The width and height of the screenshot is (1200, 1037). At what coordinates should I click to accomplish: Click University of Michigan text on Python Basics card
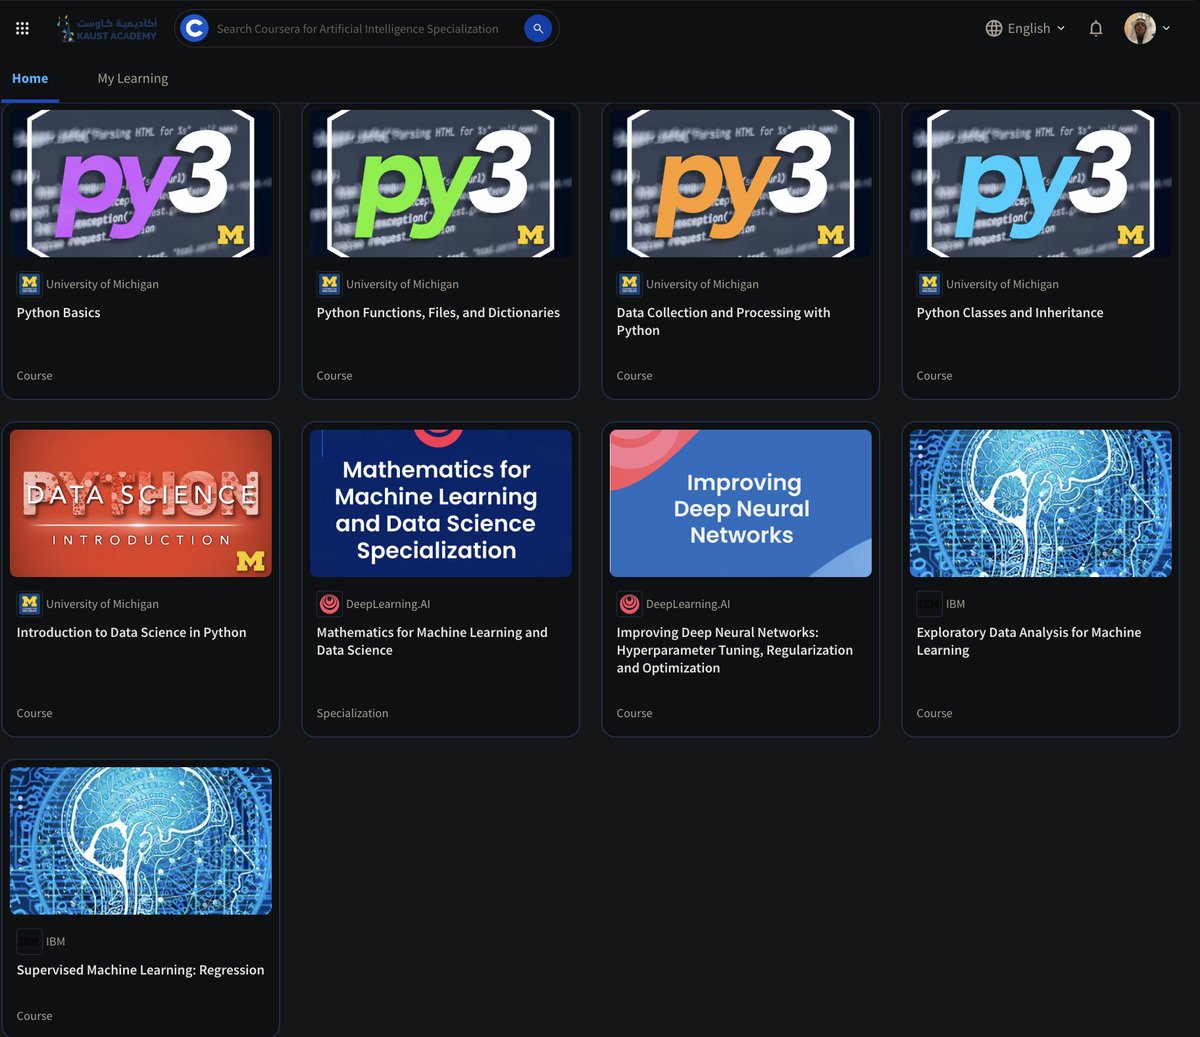coord(102,284)
